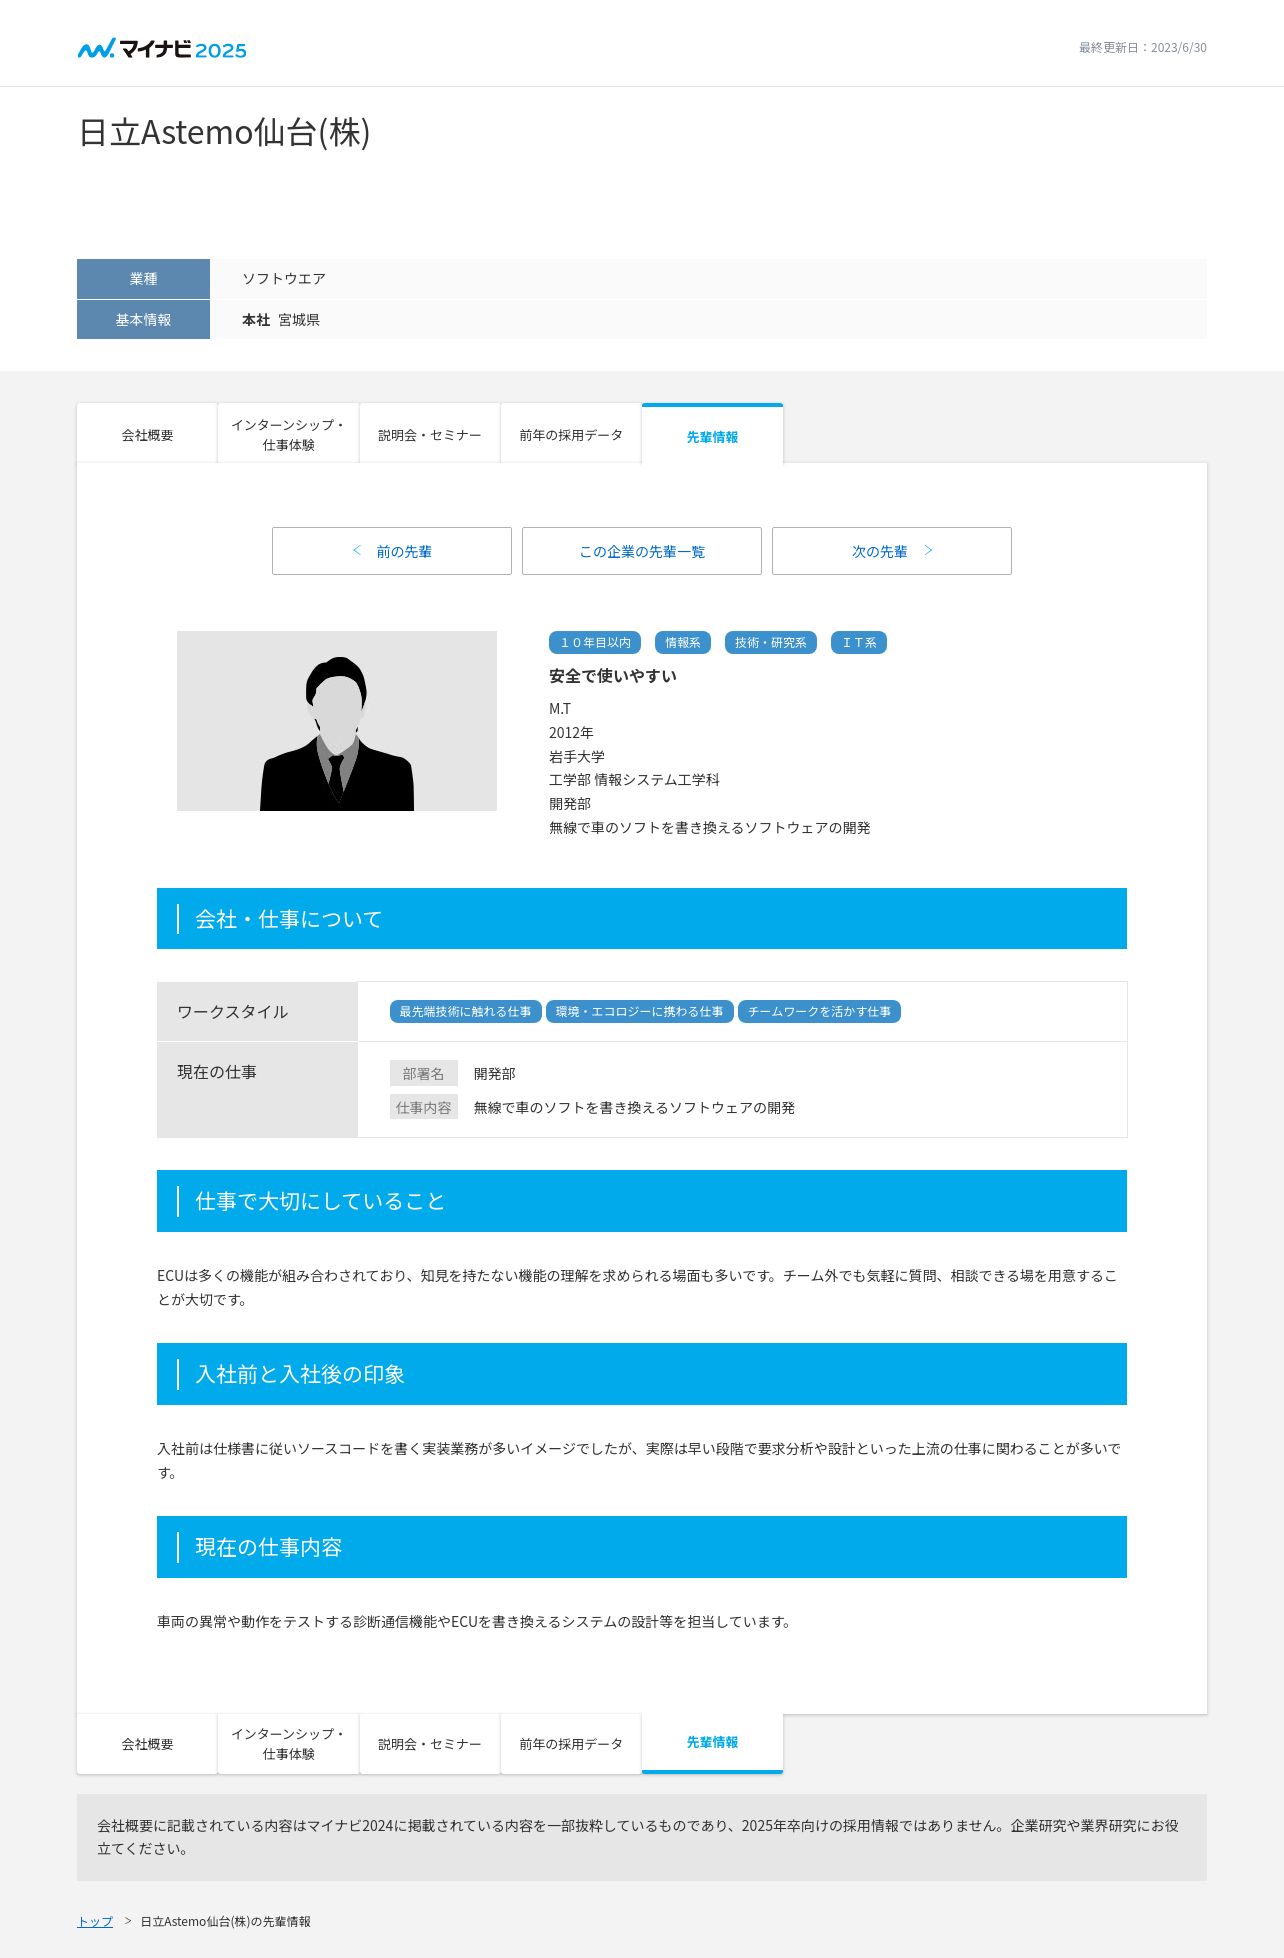This screenshot has height=1958, width=1284.
Task: Click the 仕事内容 label in the table
Action: 424,1107
